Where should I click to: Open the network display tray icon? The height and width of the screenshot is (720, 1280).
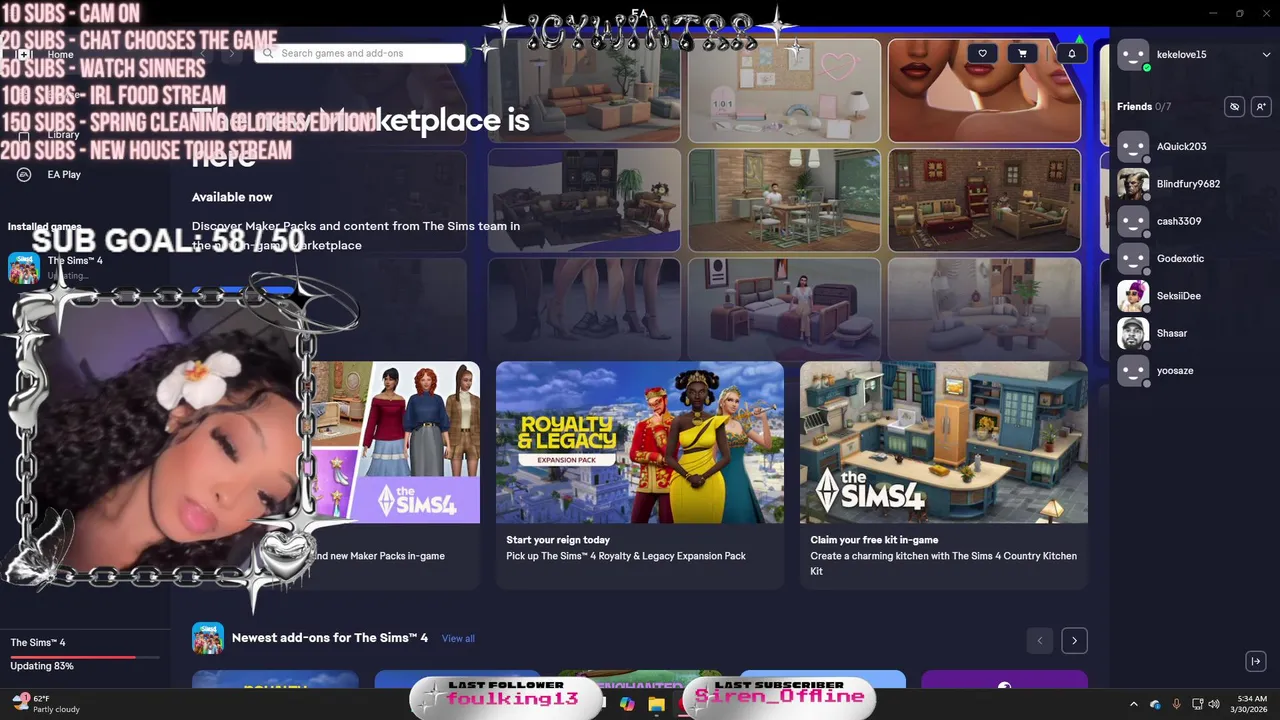(x=1197, y=704)
